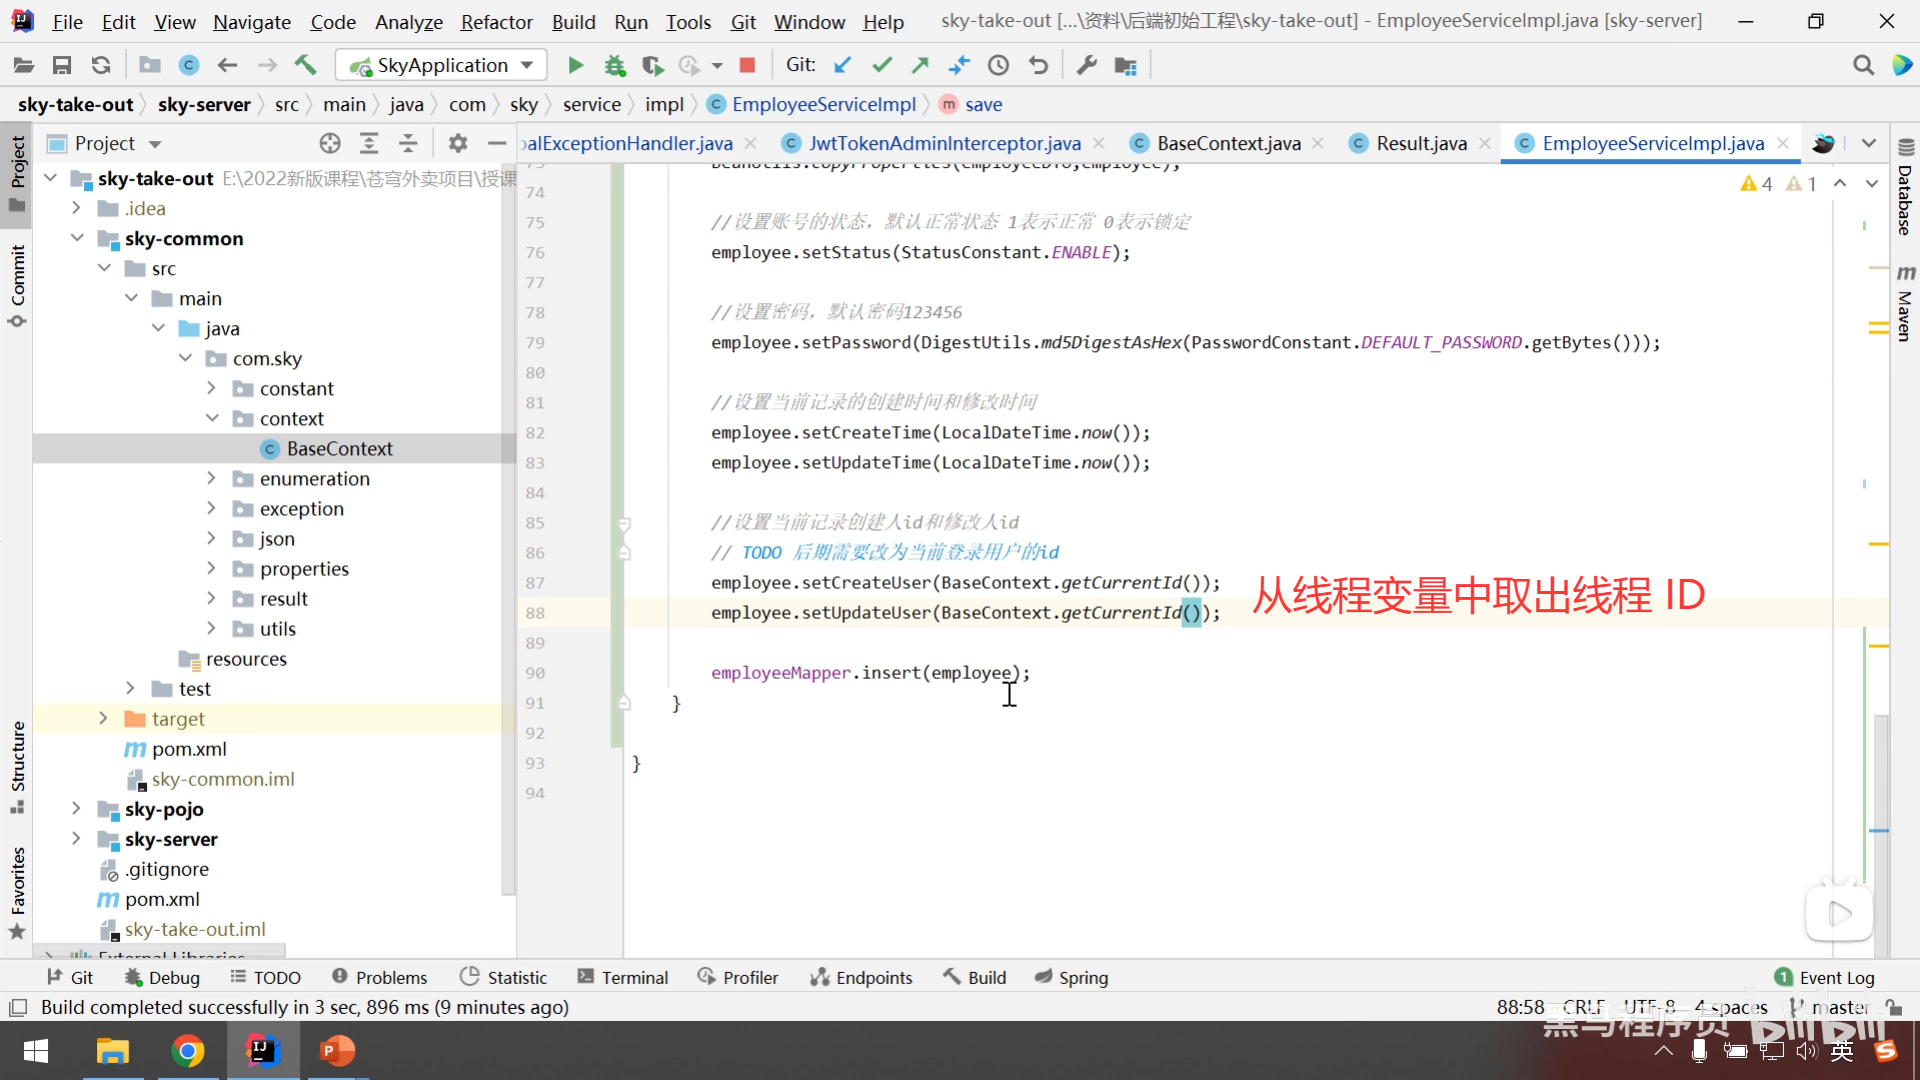Stop the running application
Screen dimensions: 1920x1080
point(746,65)
